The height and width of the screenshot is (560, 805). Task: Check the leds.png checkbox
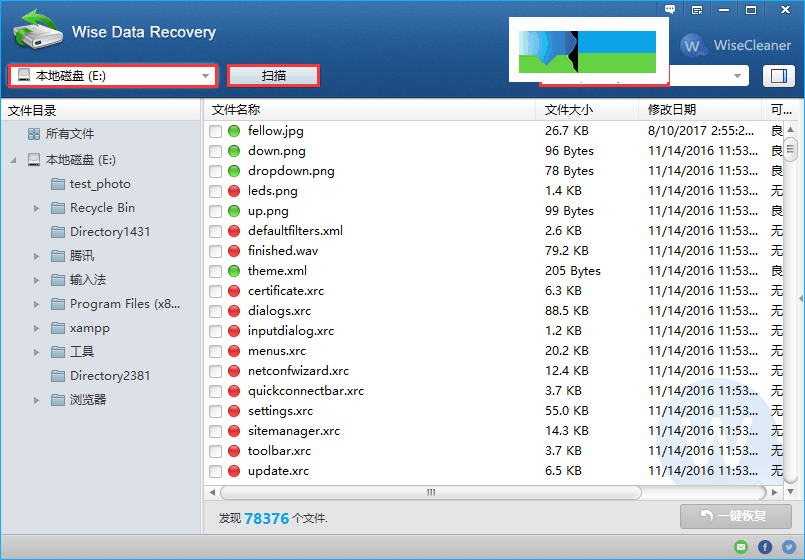pos(216,191)
